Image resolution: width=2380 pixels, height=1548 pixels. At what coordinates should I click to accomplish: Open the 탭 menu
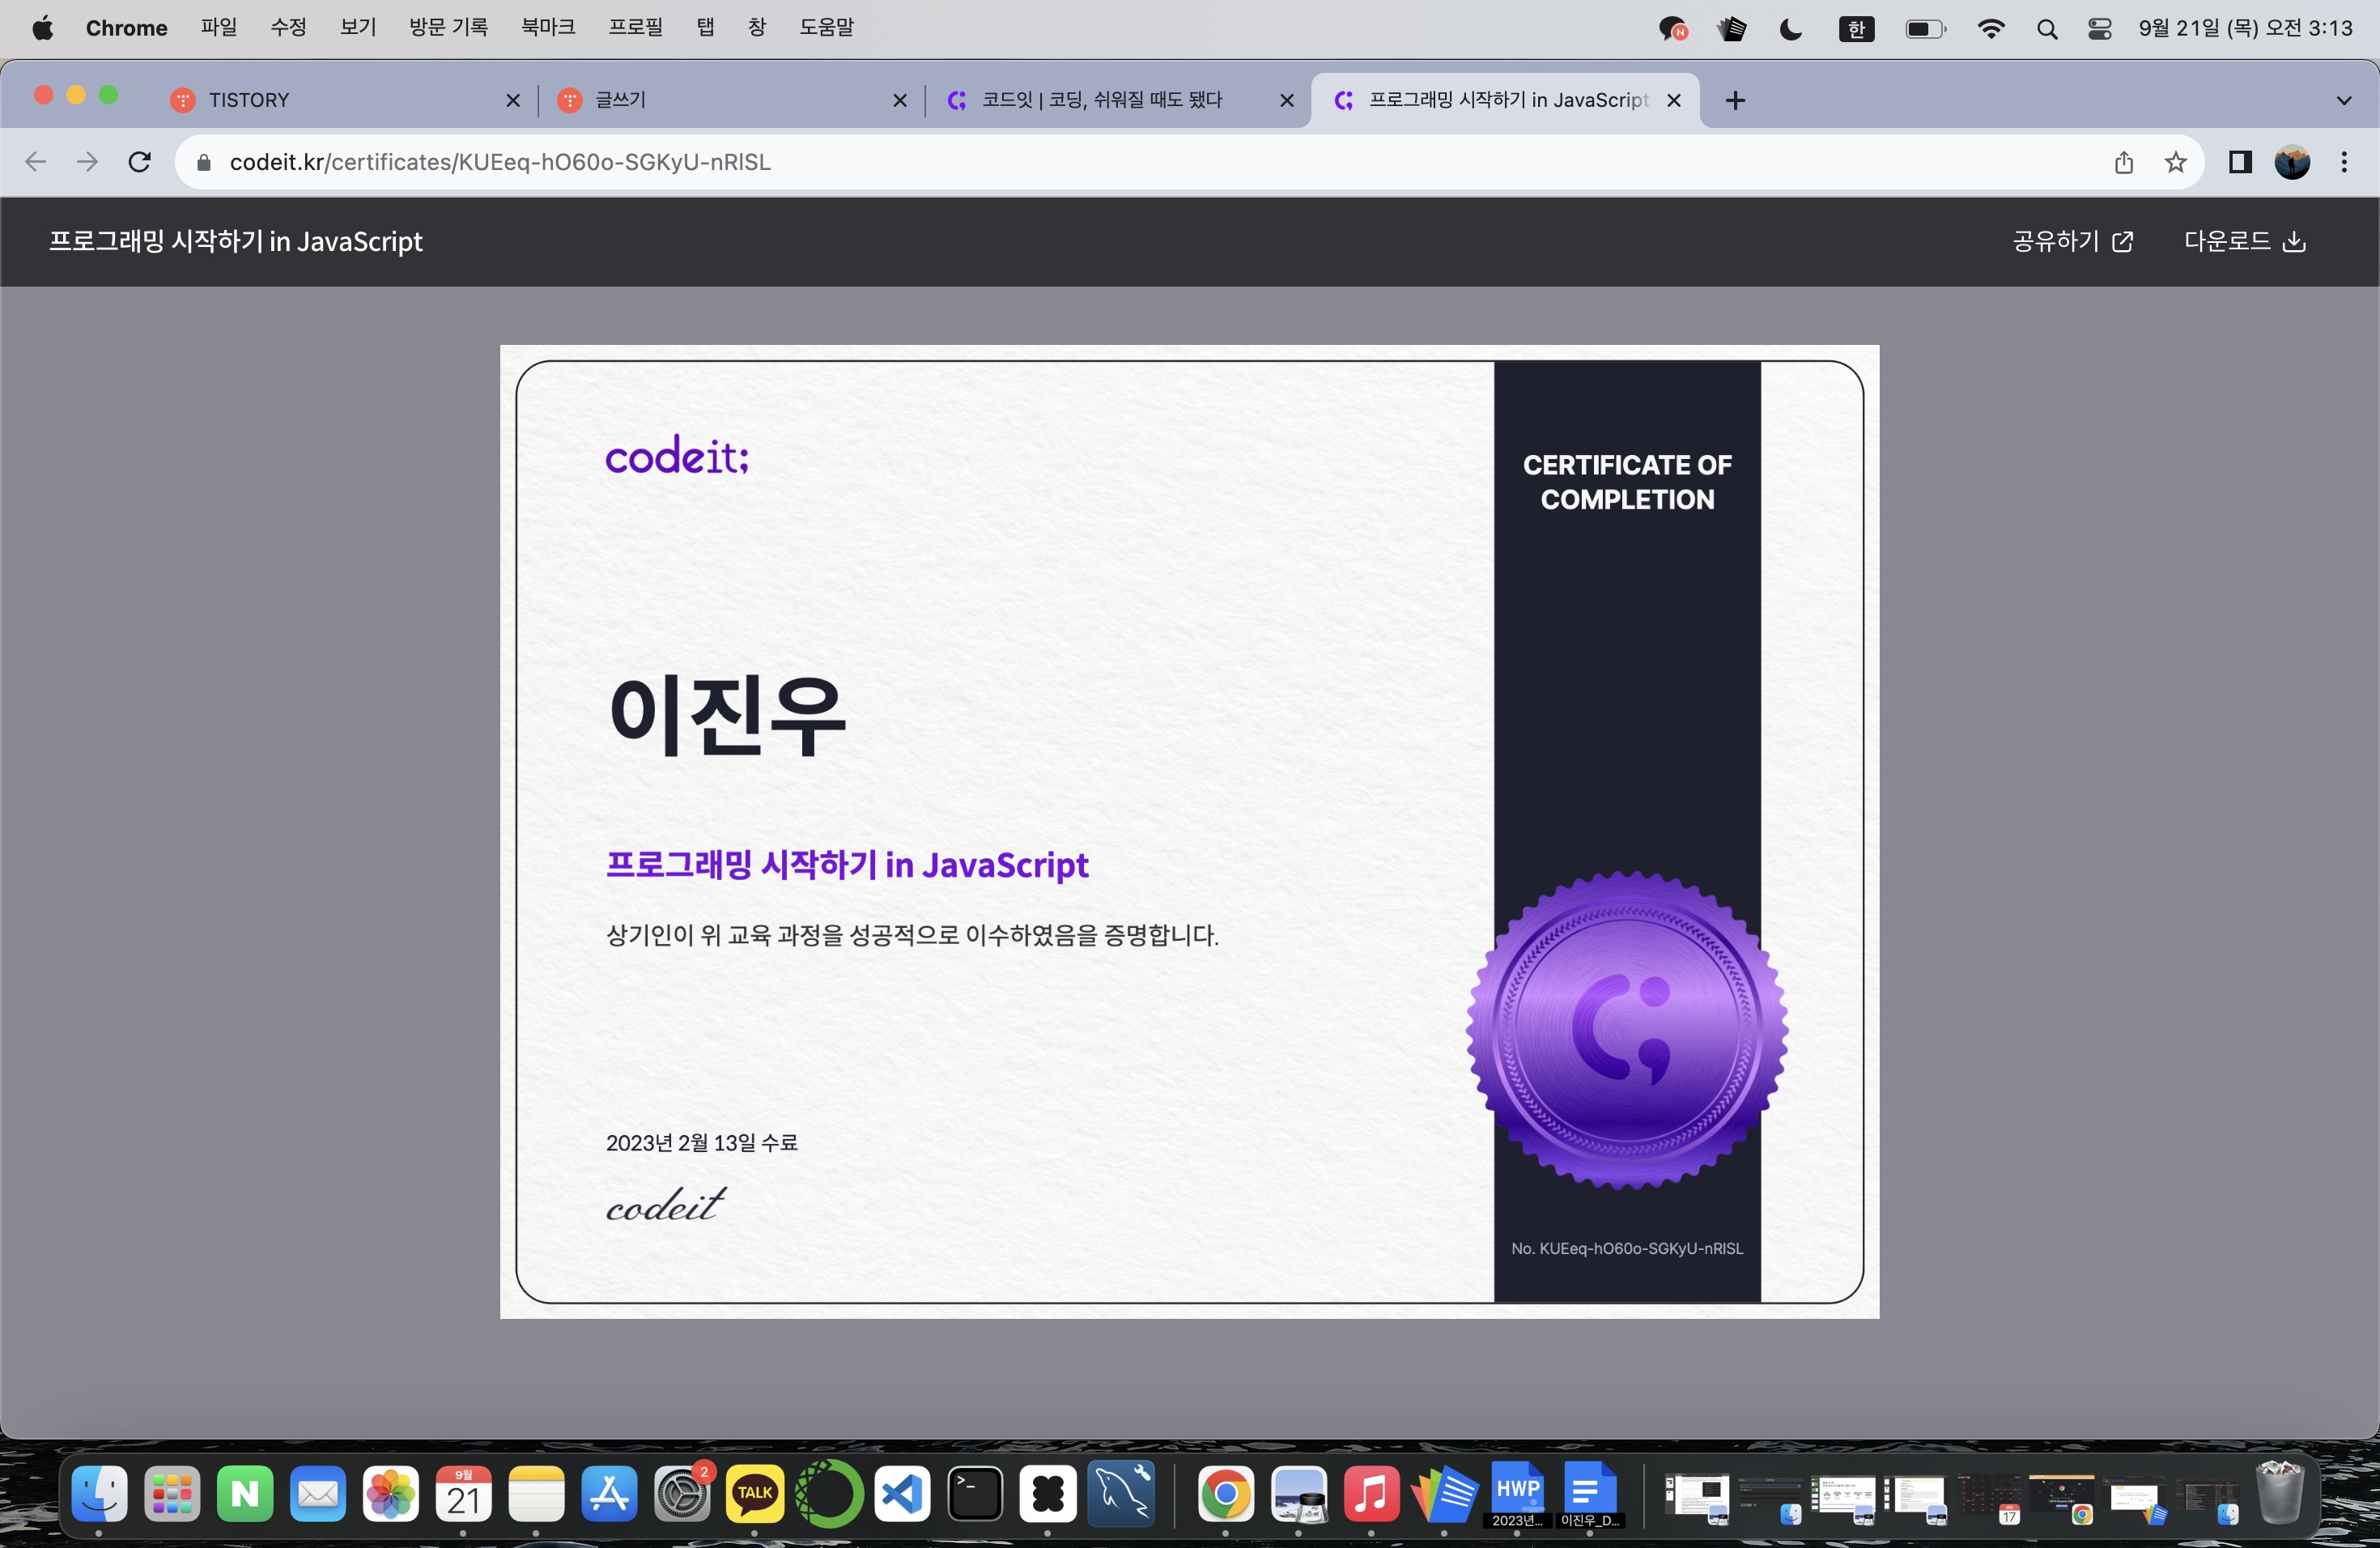(x=706, y=28)
